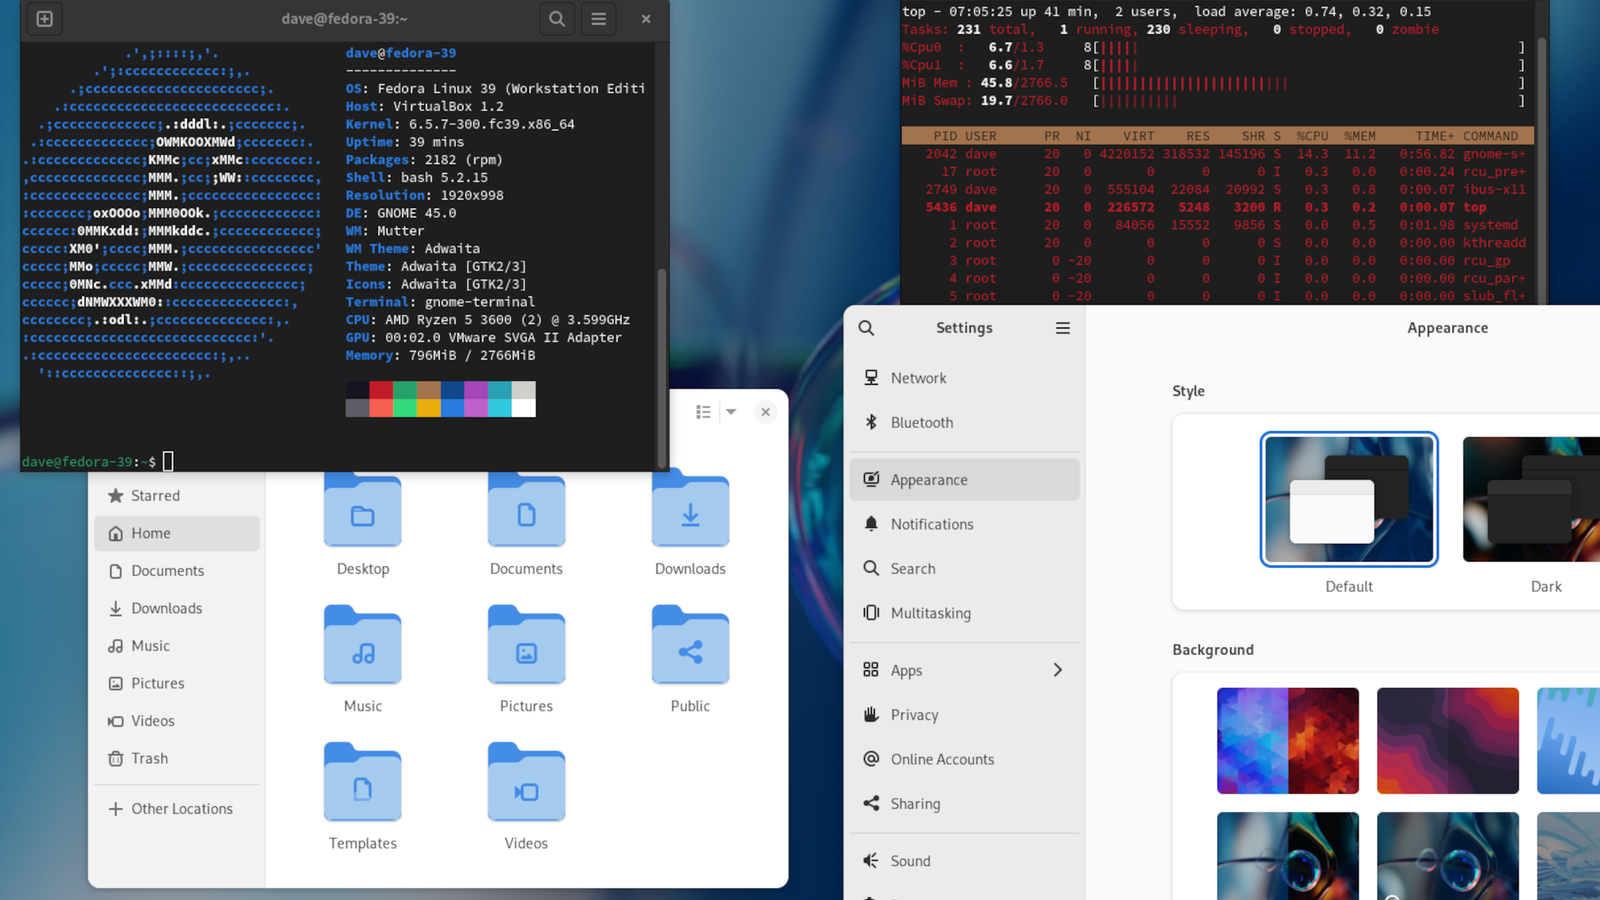This screenshot has height=900, width=1600.
Task: Click the Settings search magnifier icon
Action: (x=867, y=328)
